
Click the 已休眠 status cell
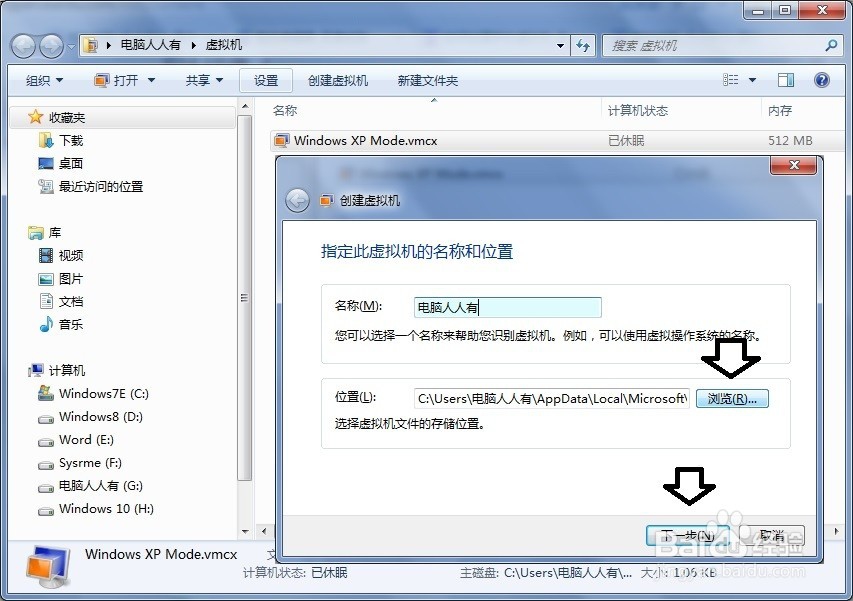626,141
